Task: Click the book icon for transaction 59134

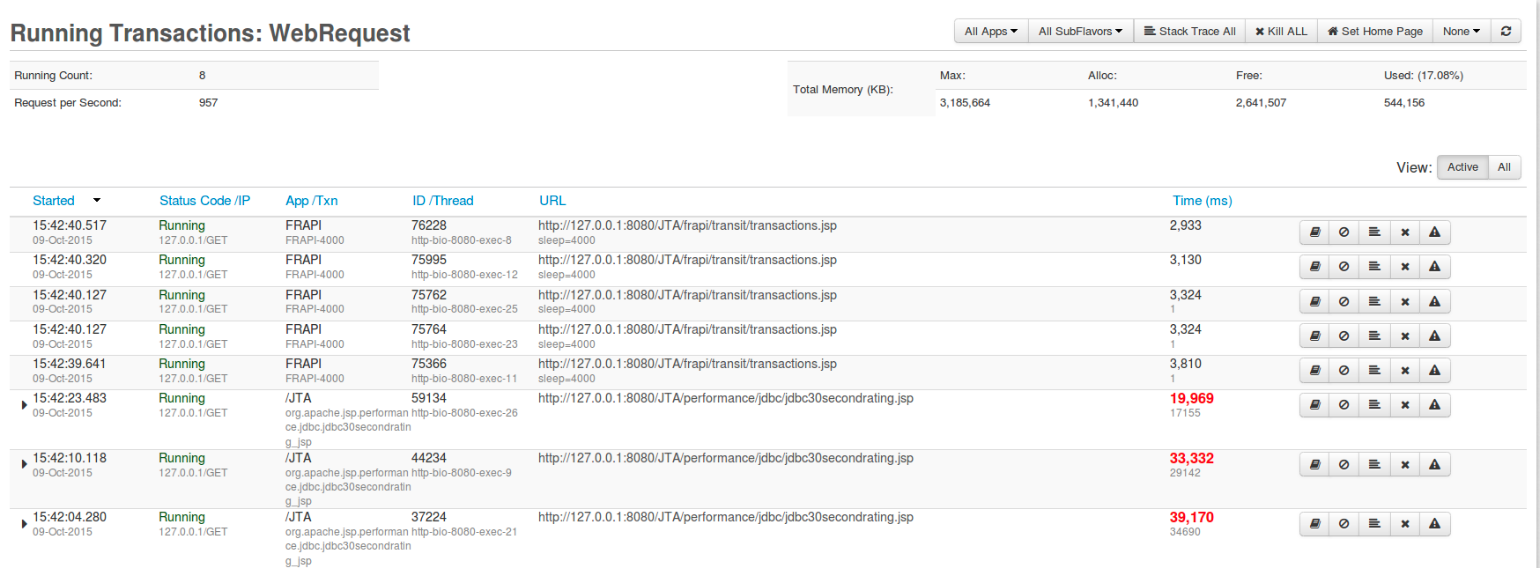Action: (1315, 405)
